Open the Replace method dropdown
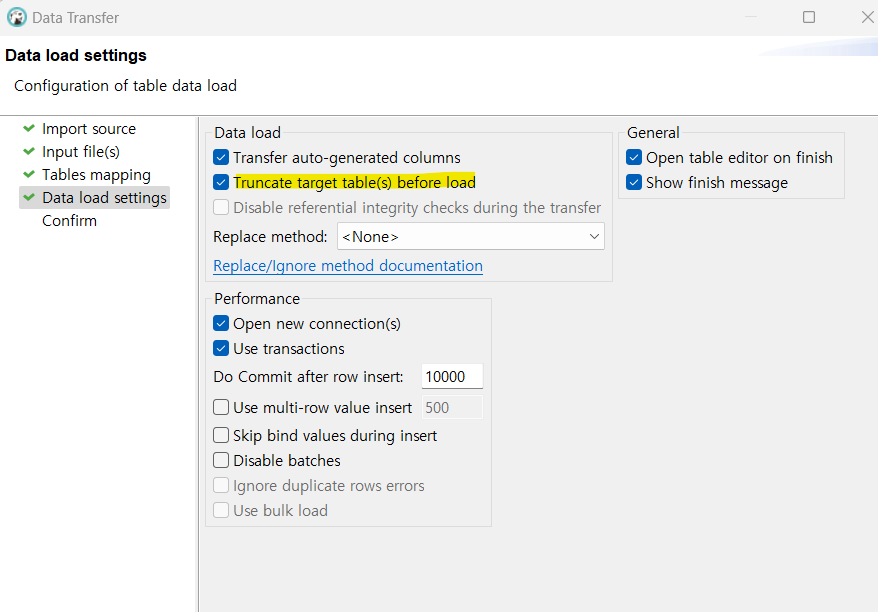 click(x=471, y=237)
